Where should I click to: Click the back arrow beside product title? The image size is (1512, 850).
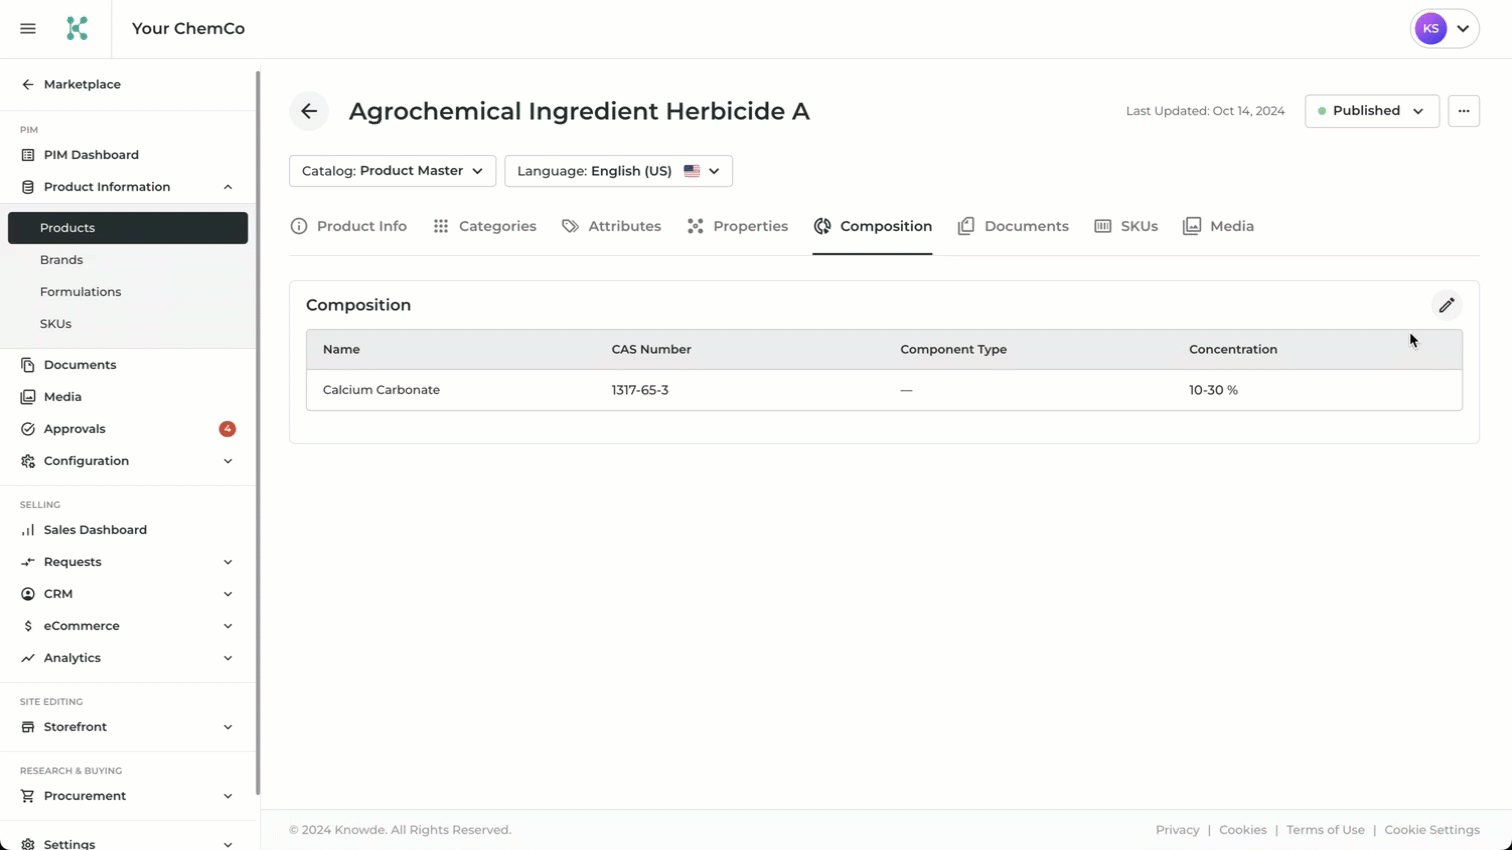309,111
